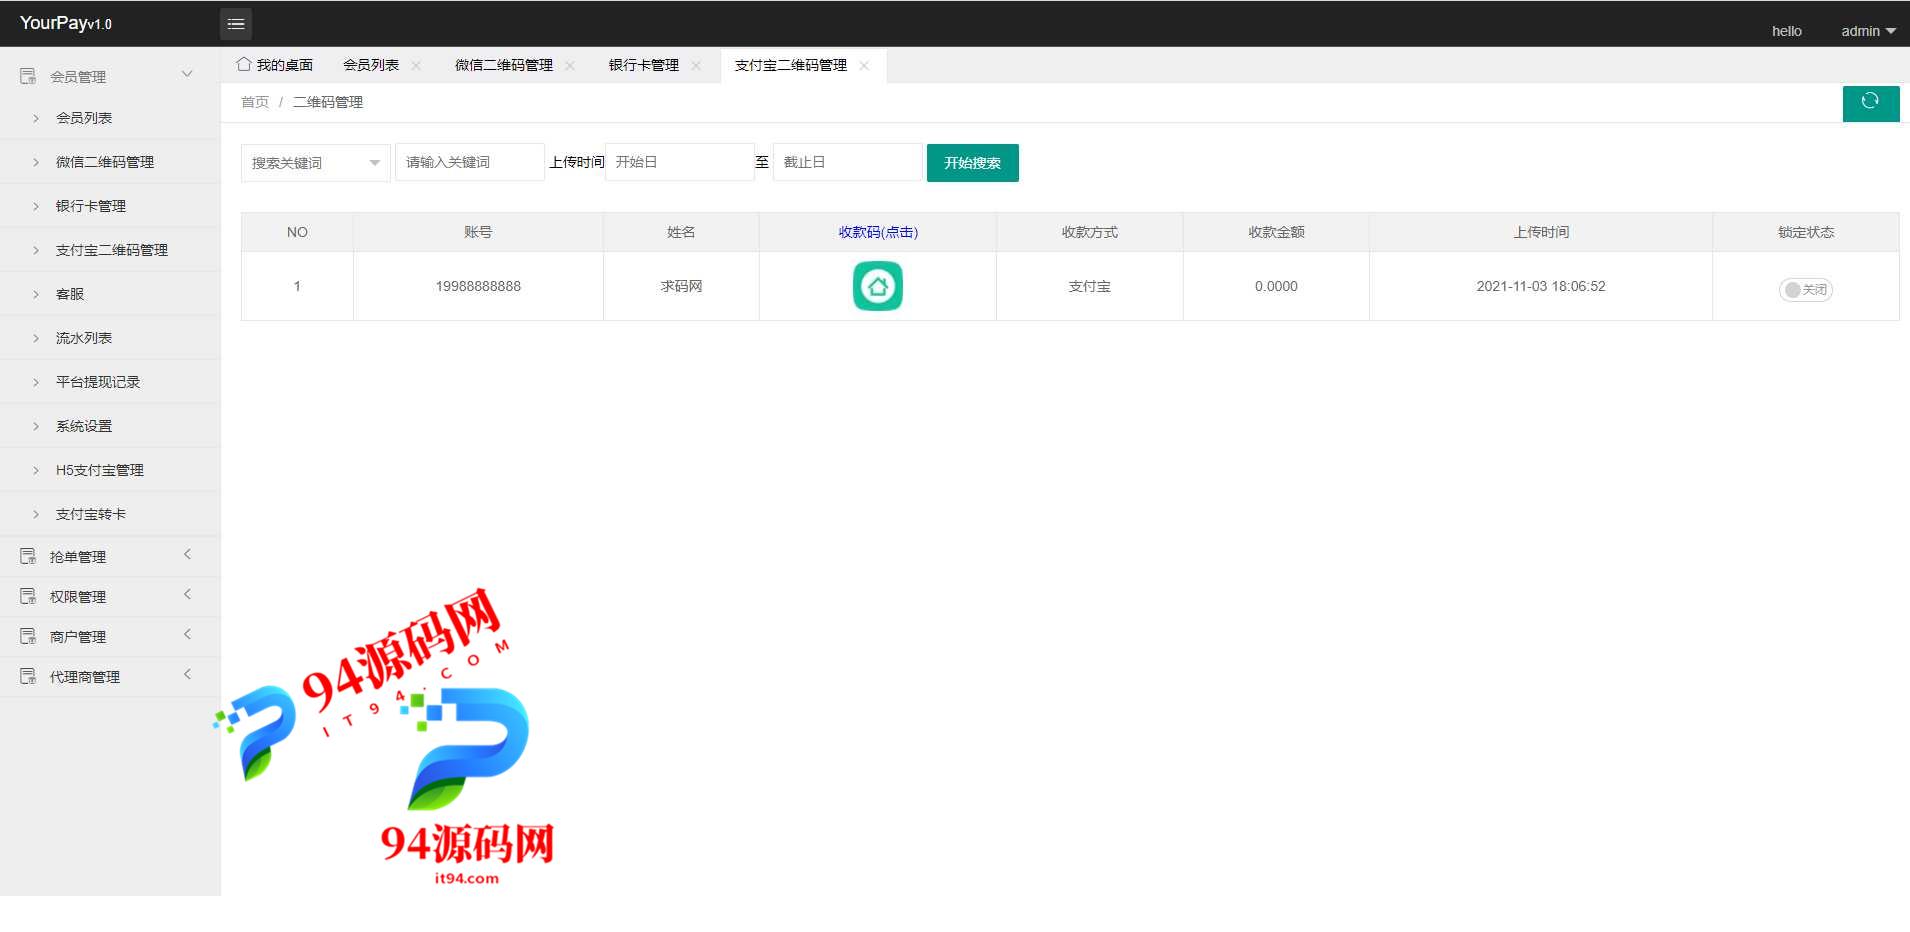Click account number 19988888888
This screenshot has width=1910, height=932.
(478, 286)
